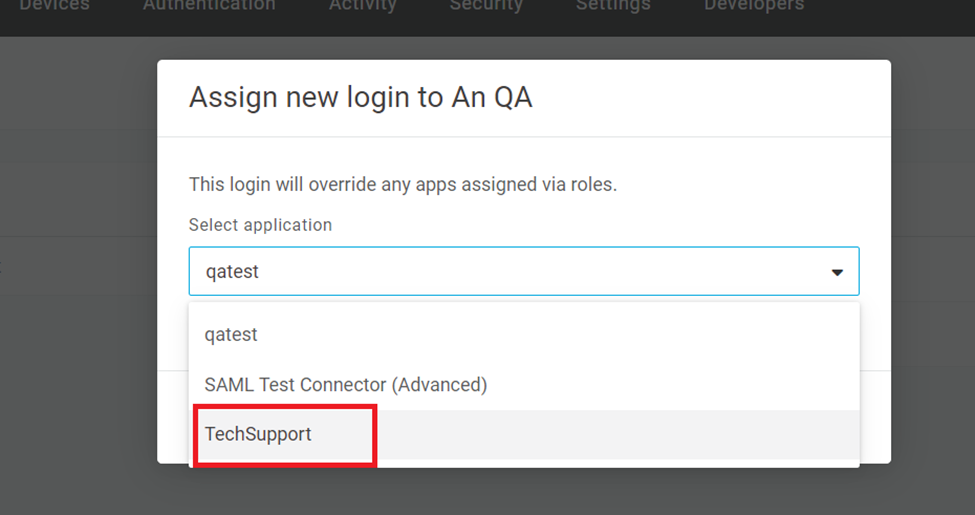Open the Devices menu in top navigation
The image size is (975, 515).
coord(54,6)
